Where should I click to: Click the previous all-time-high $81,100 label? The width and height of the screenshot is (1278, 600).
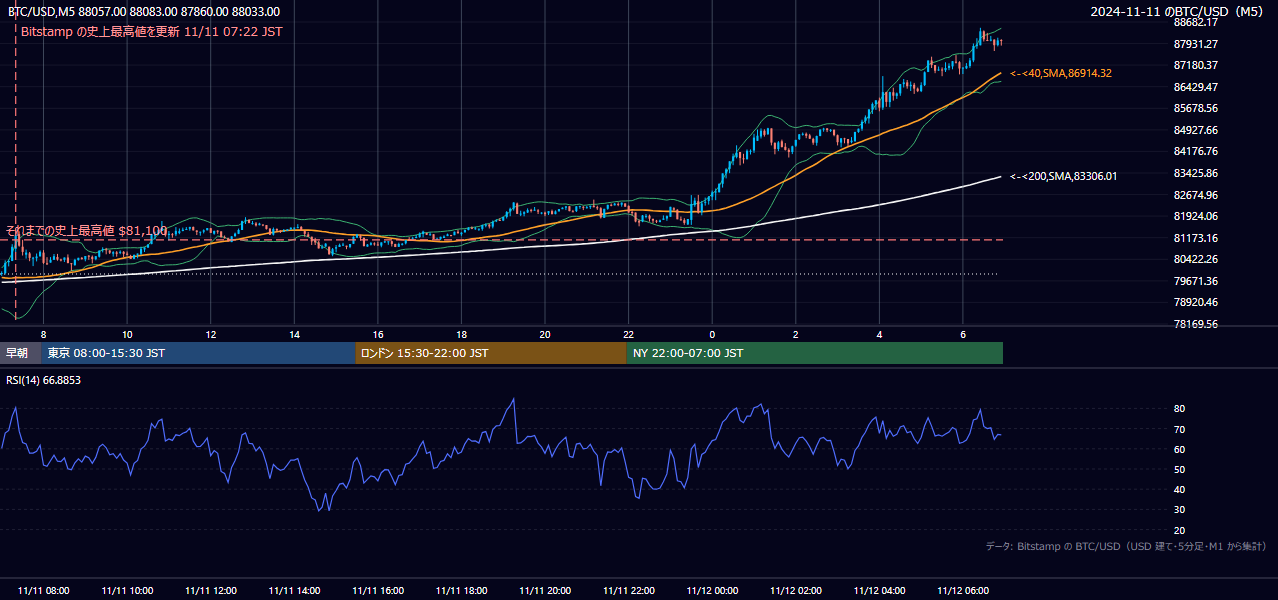[x=86, y=231]
